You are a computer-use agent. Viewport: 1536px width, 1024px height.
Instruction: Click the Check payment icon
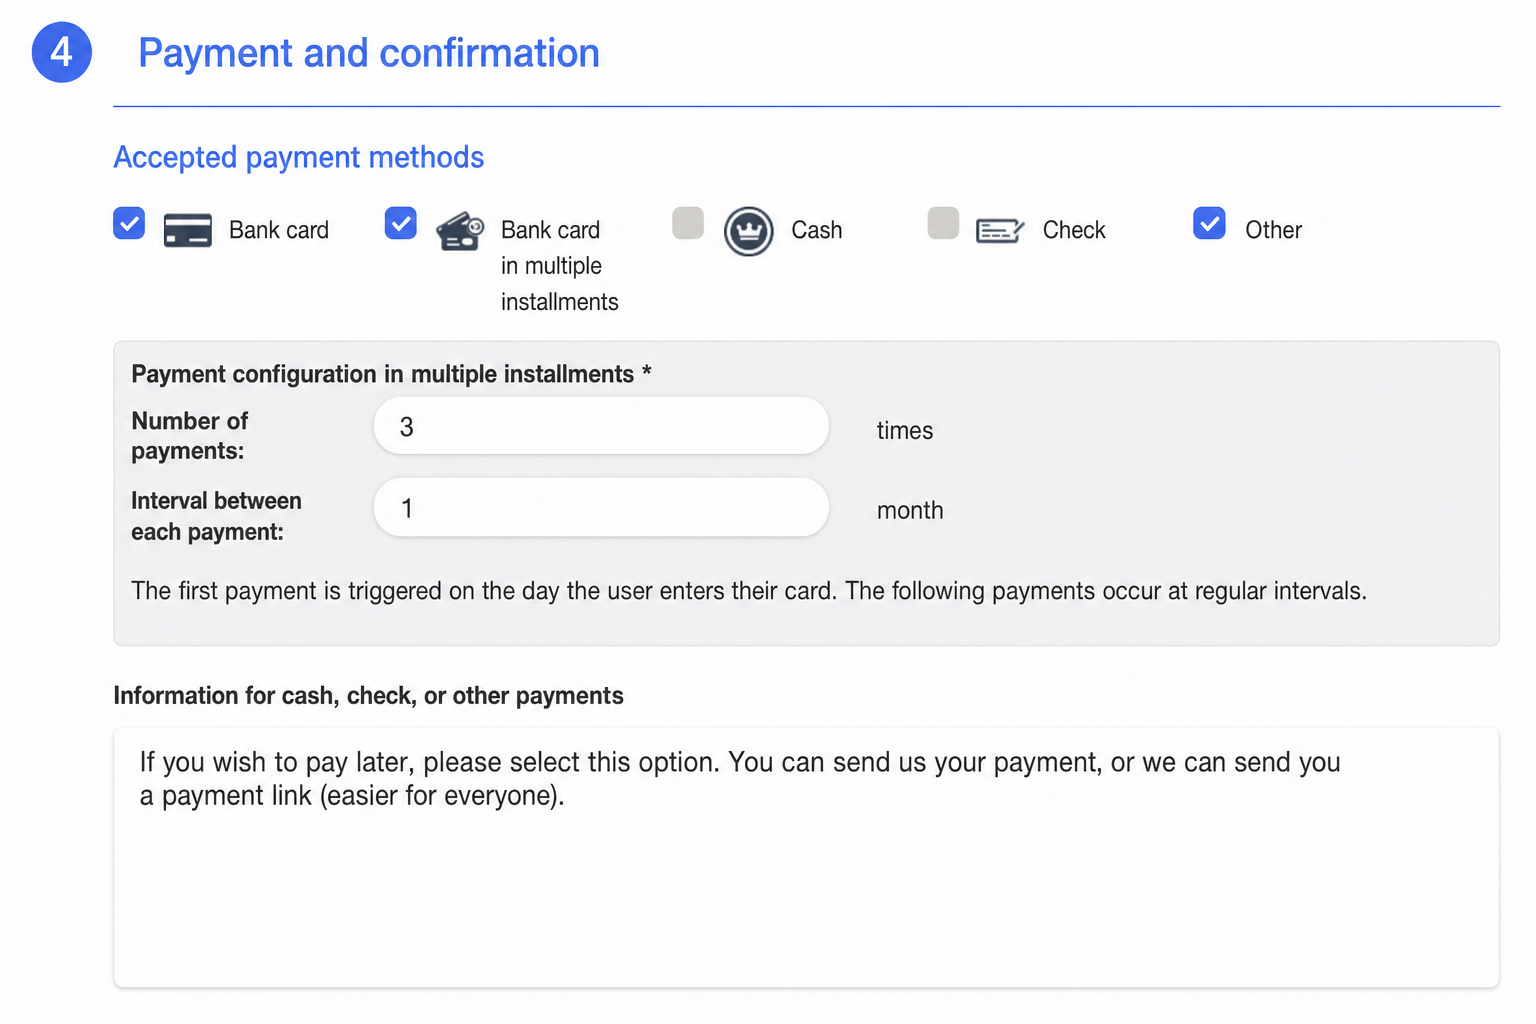click(1000, 231)
